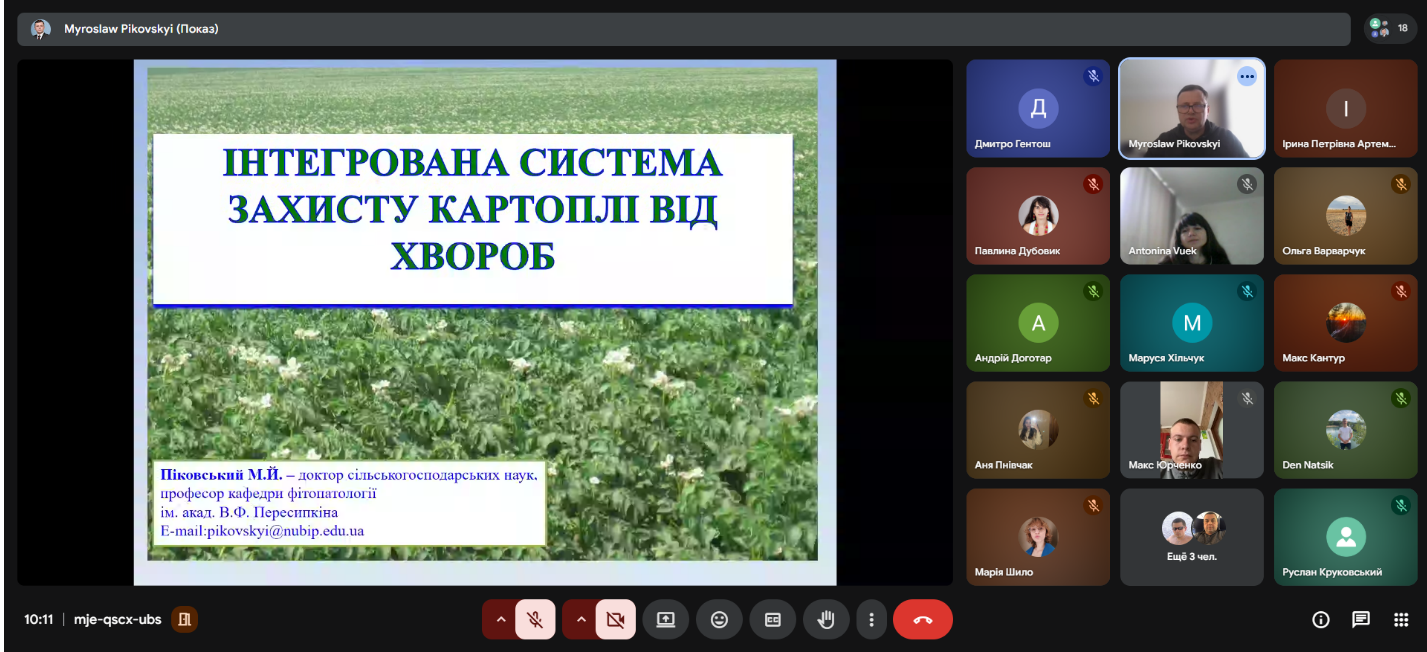Select Марія Шило participant tile
This screenshot has height=652, width=1427.
[x=1038, y=537]
